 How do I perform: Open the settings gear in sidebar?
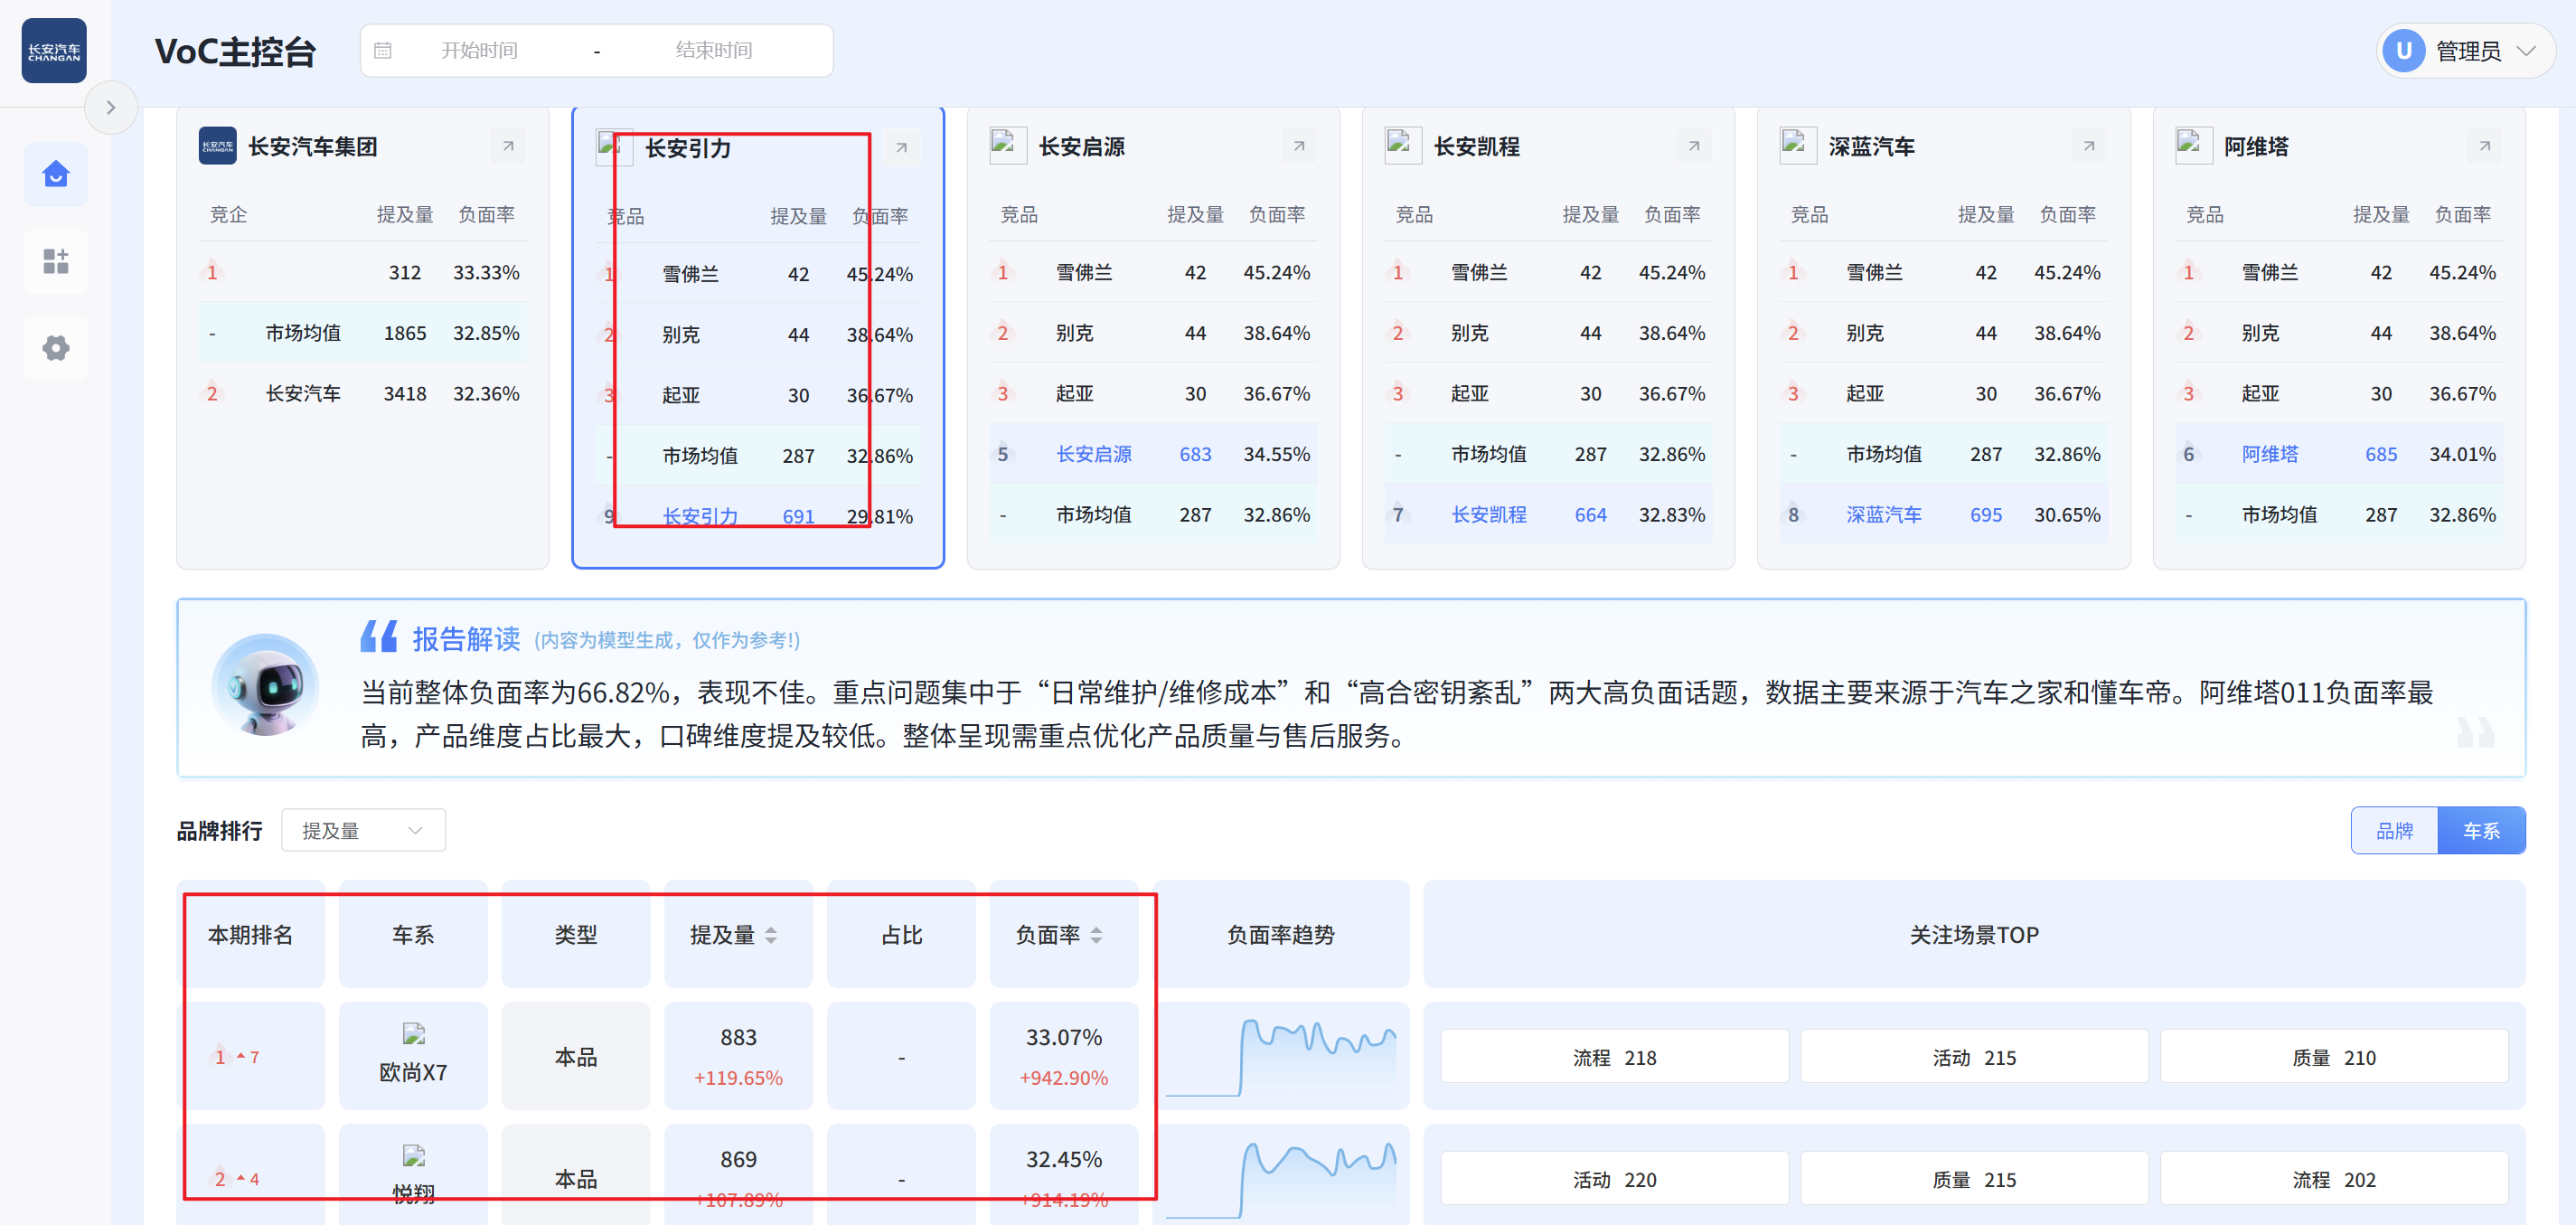click(x=56, y=348)
